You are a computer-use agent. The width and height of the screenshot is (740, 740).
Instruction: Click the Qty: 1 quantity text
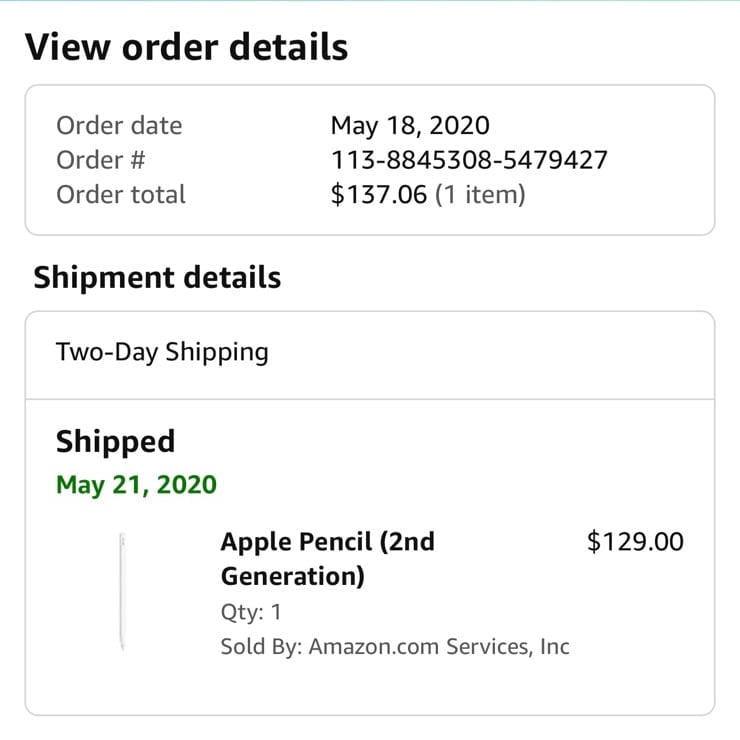coord(251,612)
